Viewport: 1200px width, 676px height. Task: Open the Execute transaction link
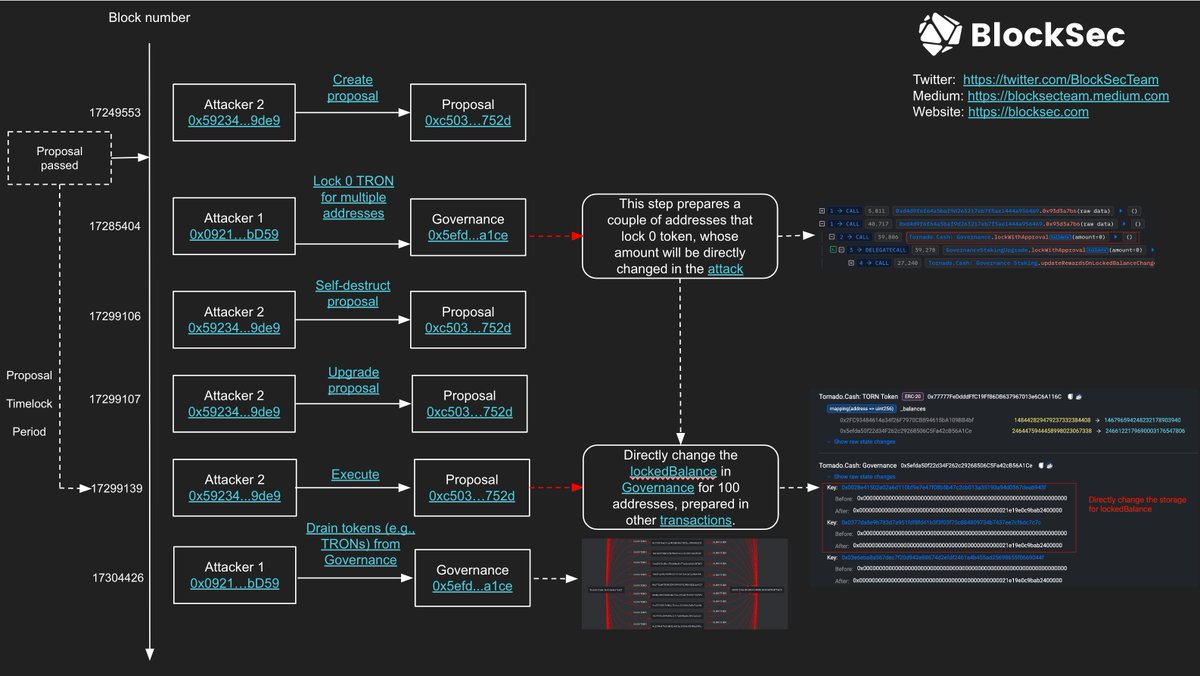(355, 475)
